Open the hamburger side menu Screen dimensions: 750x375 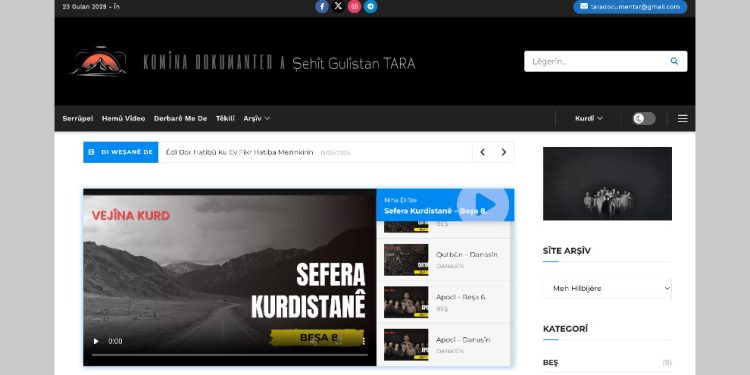coord(683,118)
